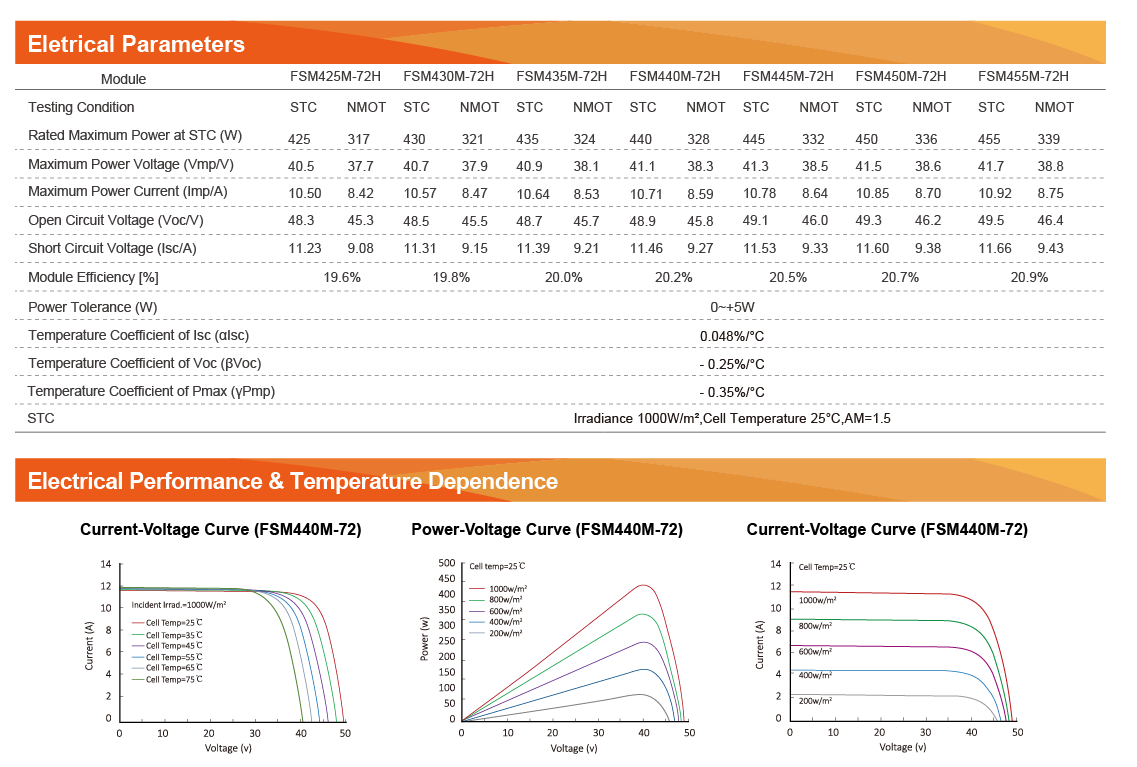Image resolution: width=1137 pixels, height=767 pixels.
Task: Click the Imp value 10.50
Action: [305, 194]
